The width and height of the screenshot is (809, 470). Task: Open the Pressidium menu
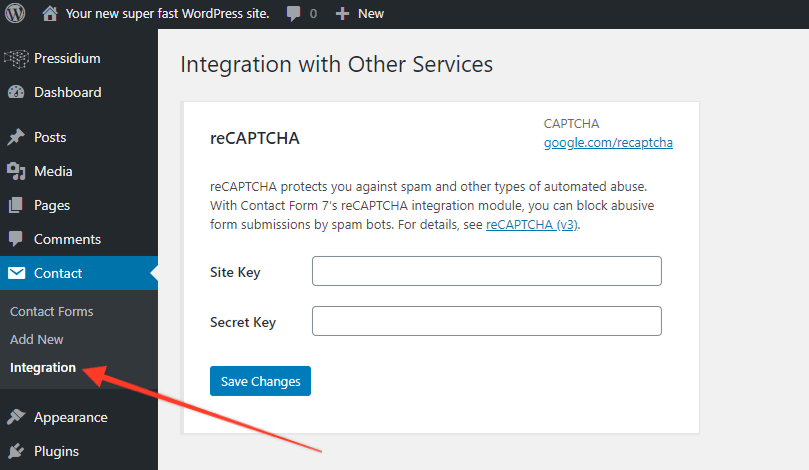pyautogui.click(x=67, y=58)
